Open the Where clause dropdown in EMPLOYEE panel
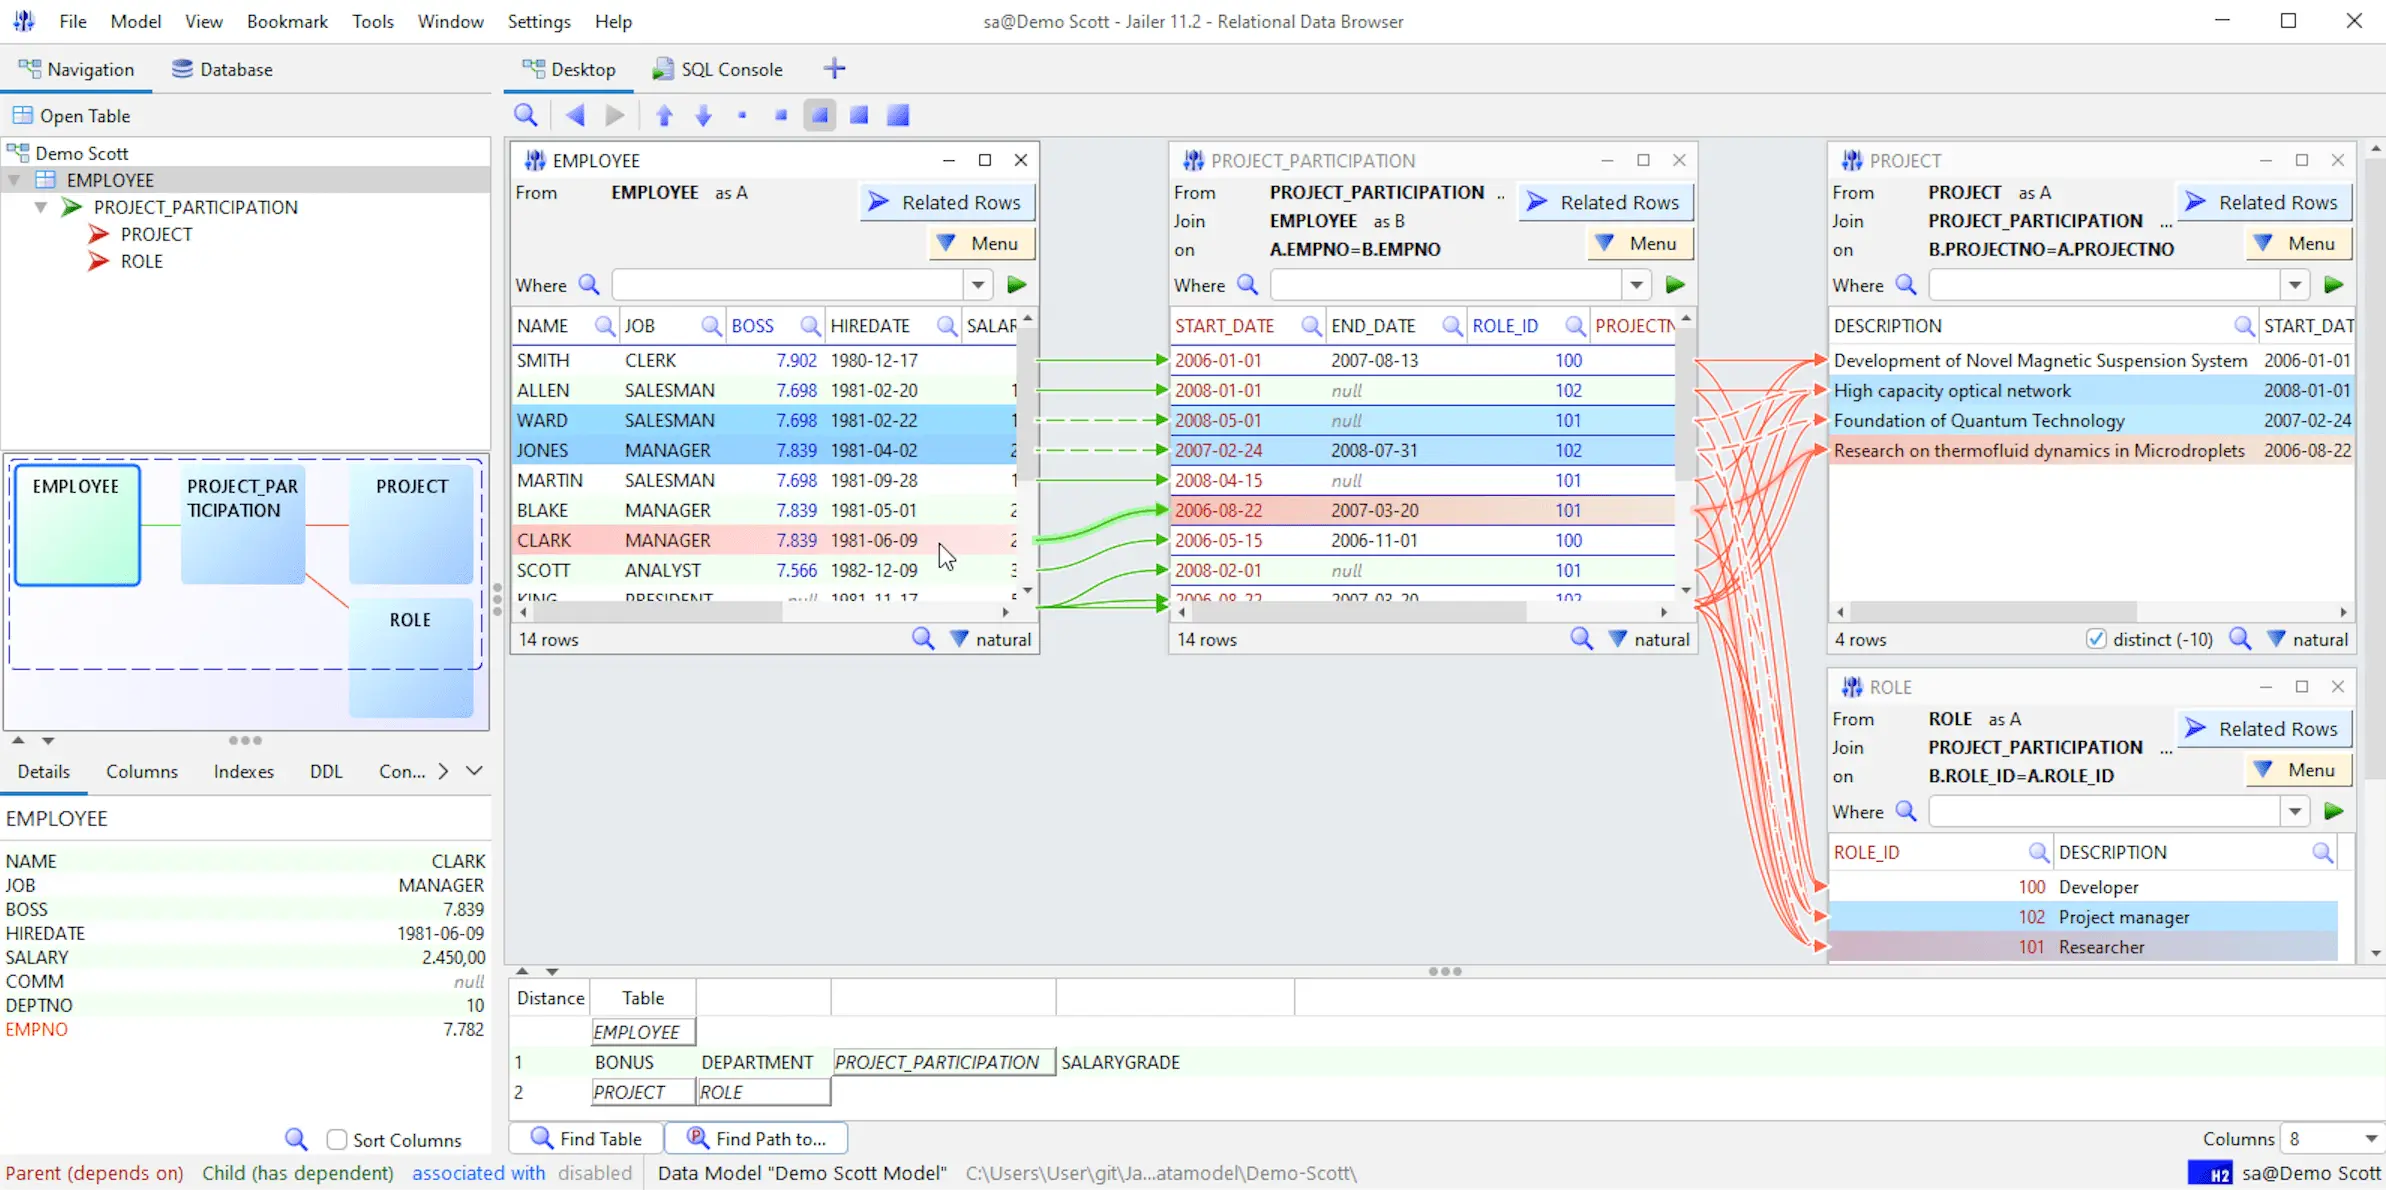 (978, 285)
